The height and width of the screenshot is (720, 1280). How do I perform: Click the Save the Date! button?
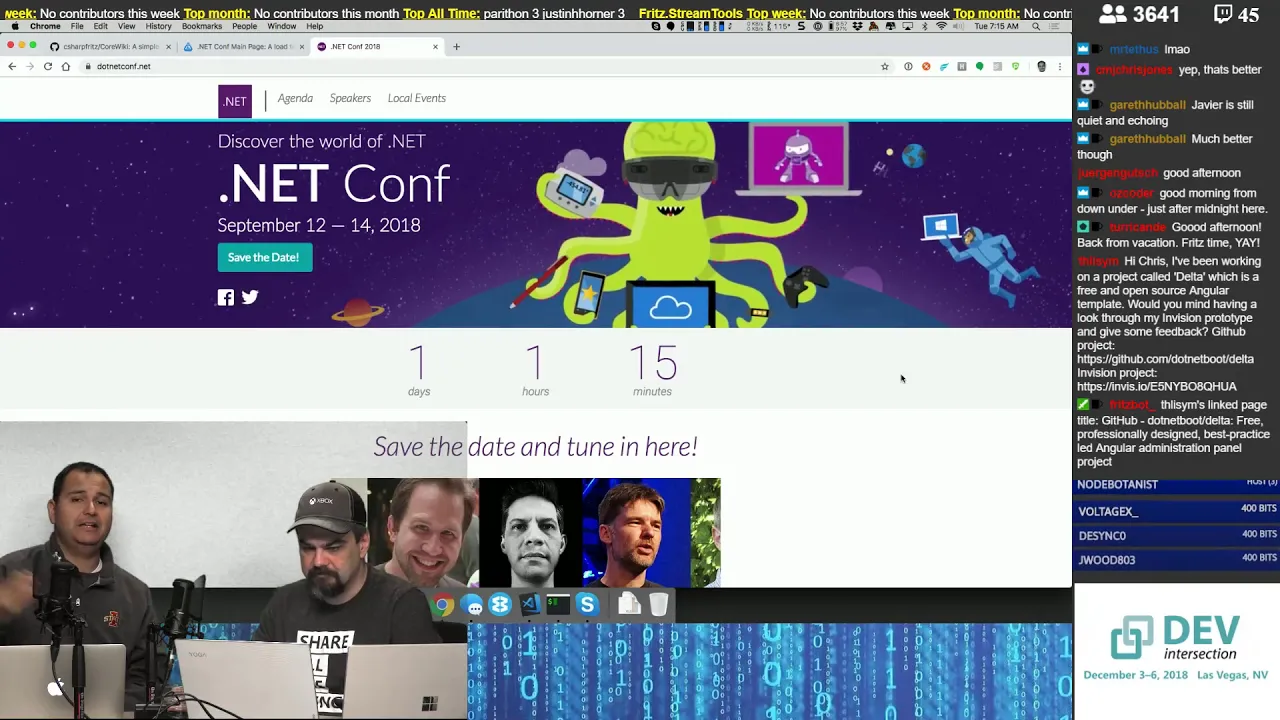263,258
